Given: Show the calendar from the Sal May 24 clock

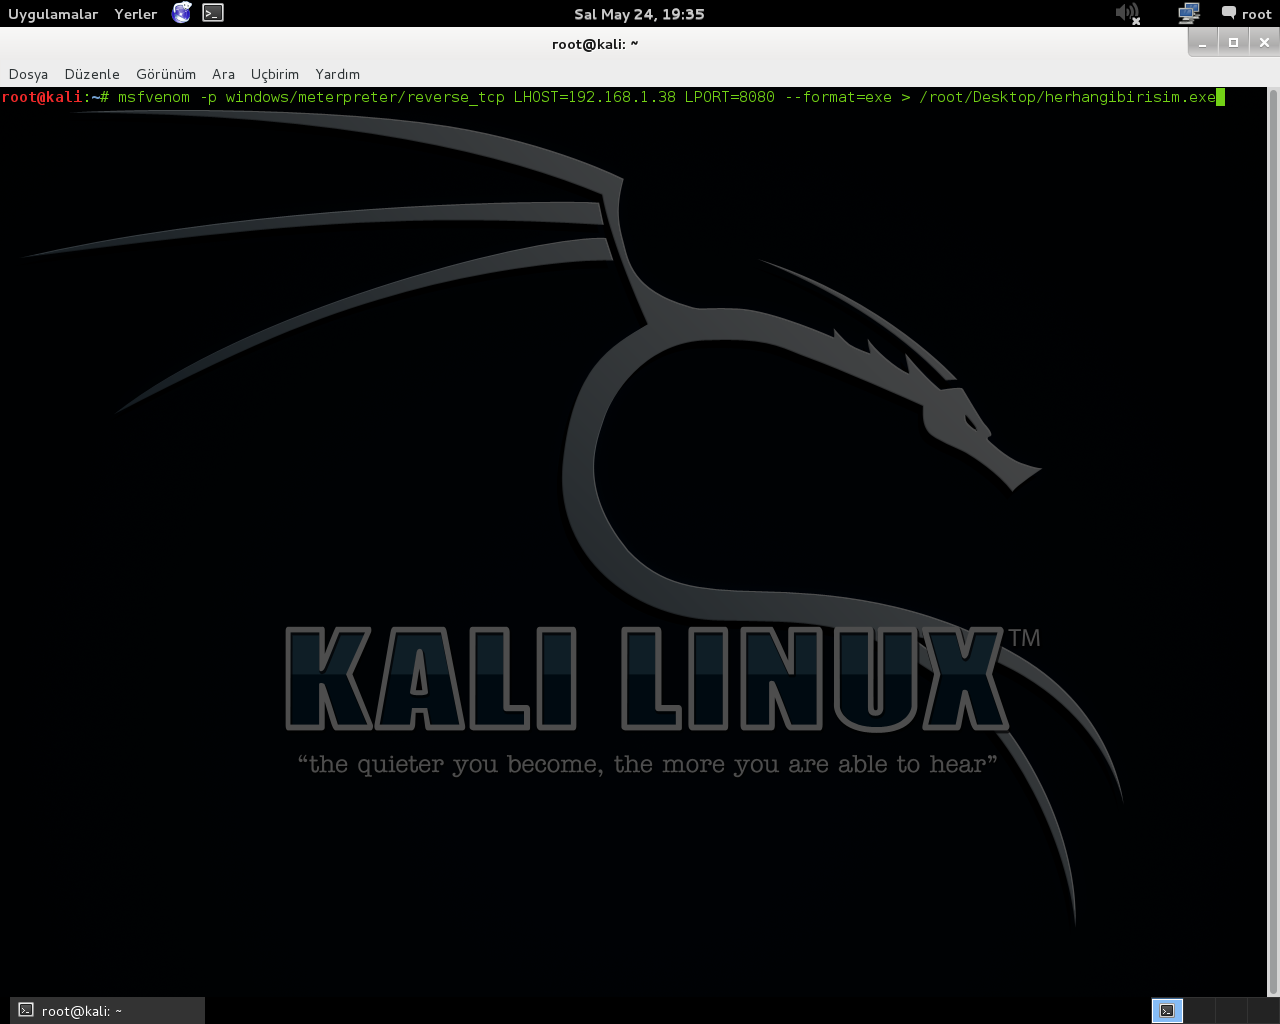Looking at the screenshot, I should pyautogui.click(x=639, y=14).
